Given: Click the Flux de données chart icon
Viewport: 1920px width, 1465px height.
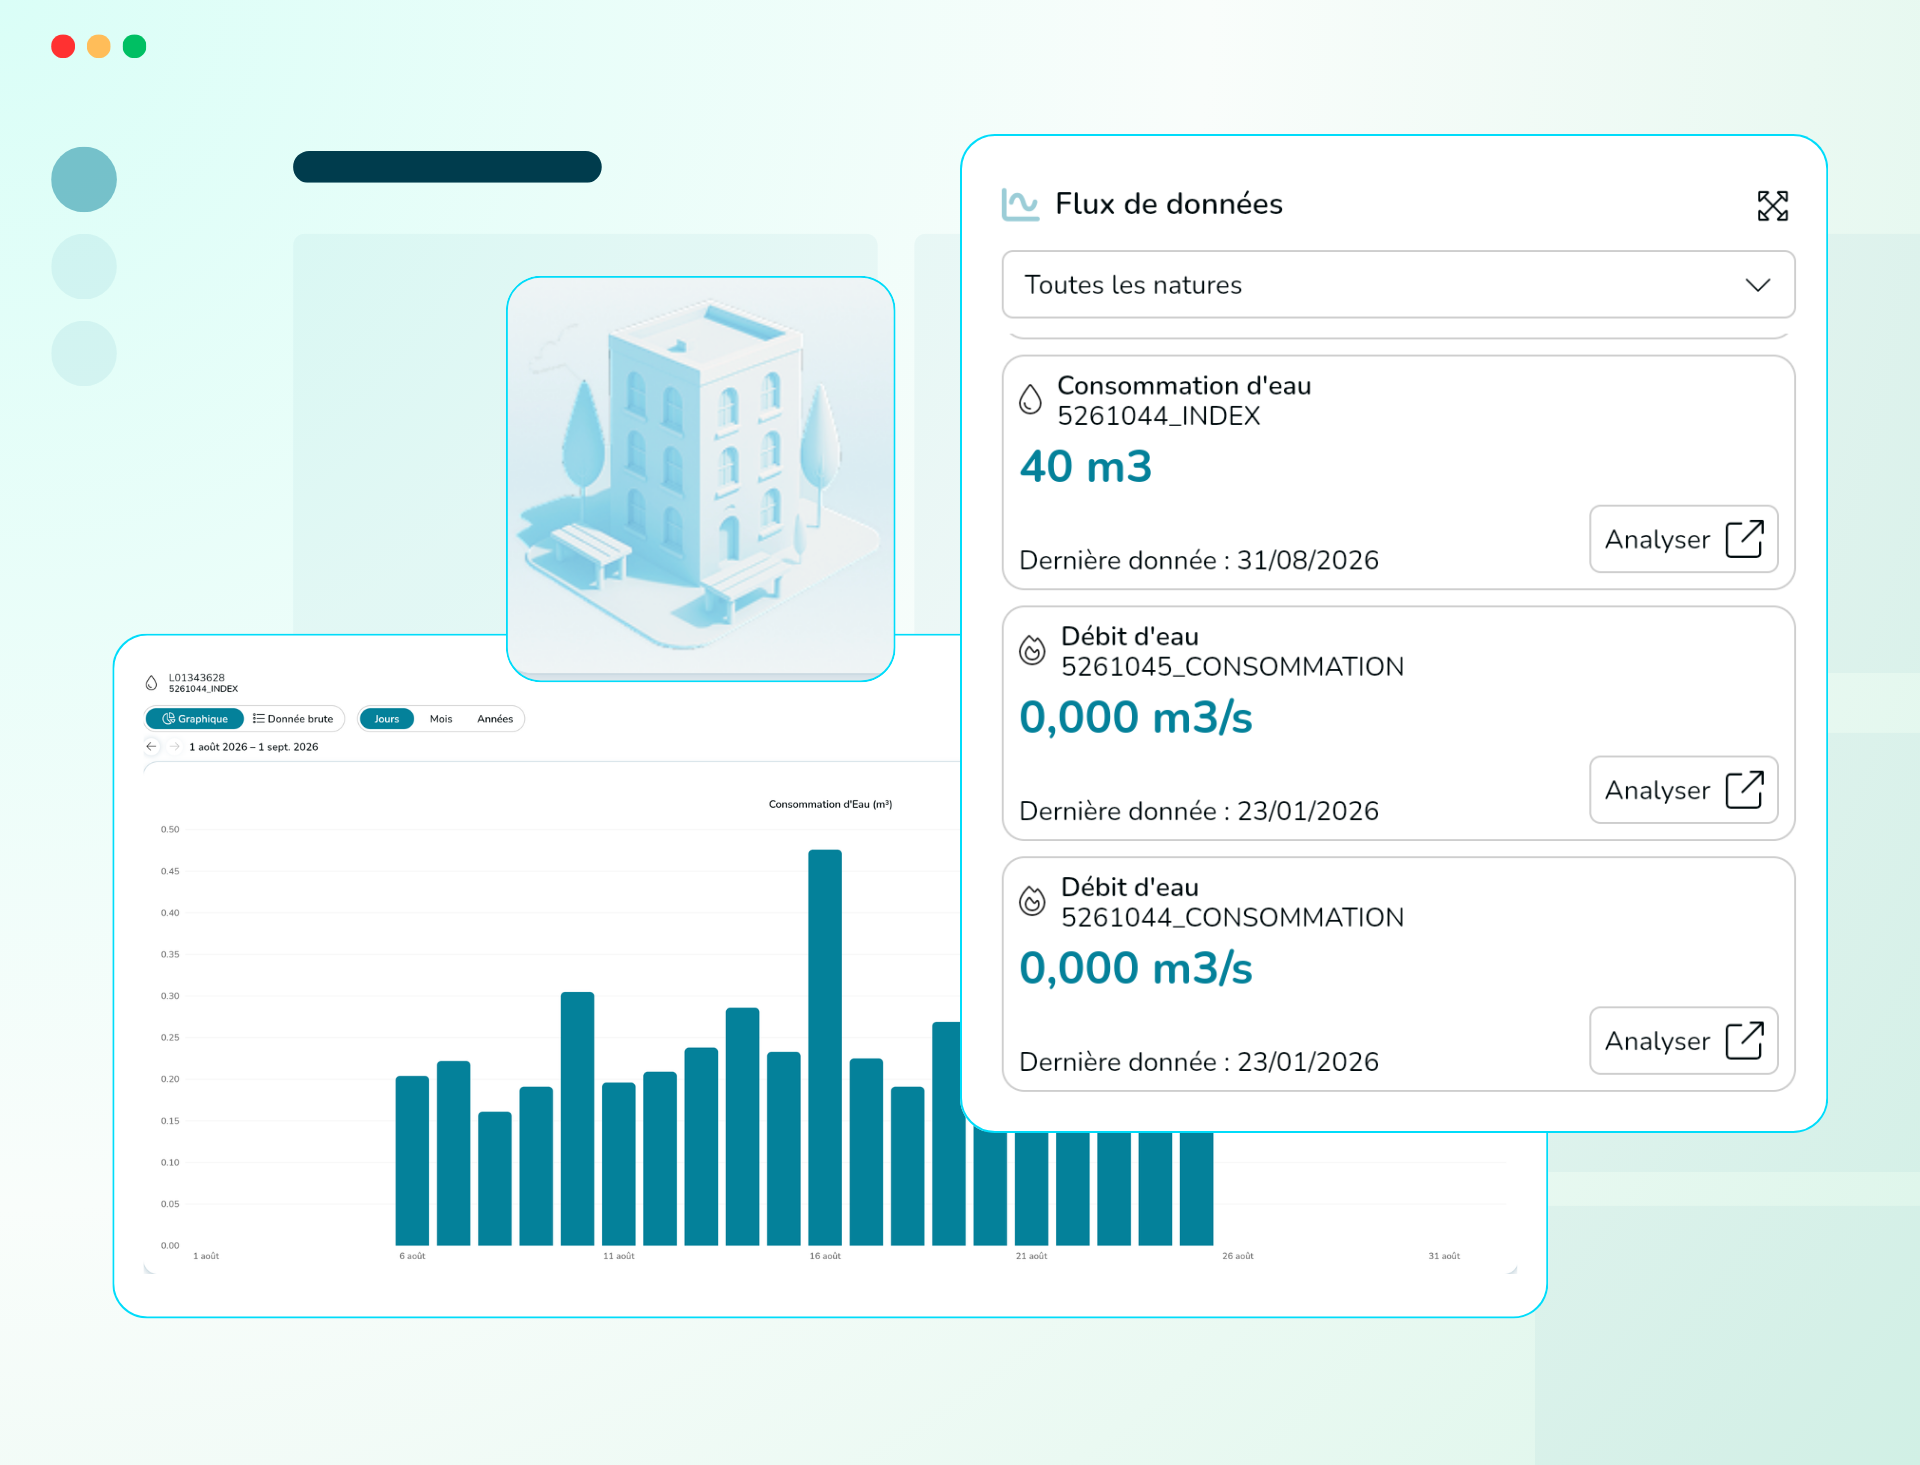Looking at the screenshot, I should [x=1020, y=205].
